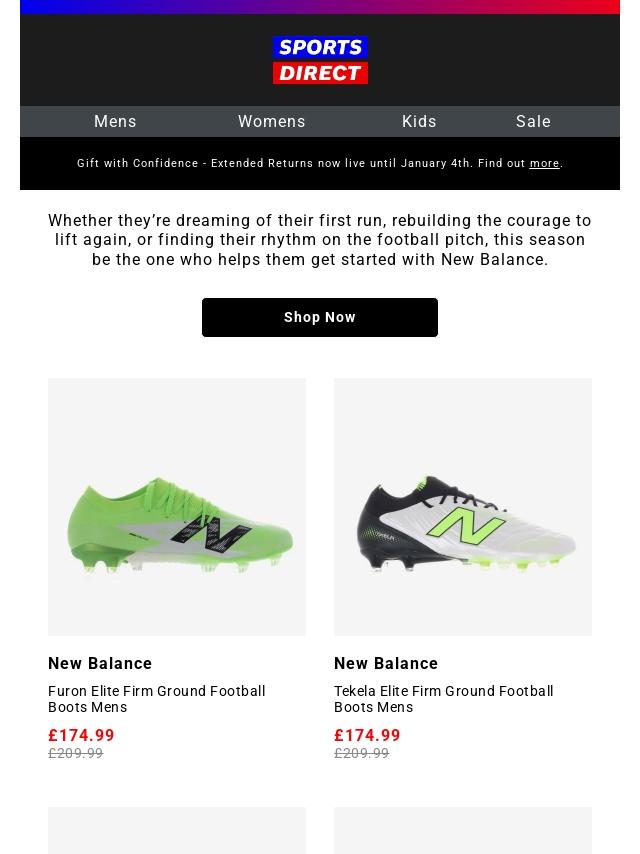Click the £174.99 price under Furon Elite
The width and height of the screenshot is (640, 854).
pyautogui.click(x=81, y=735)
